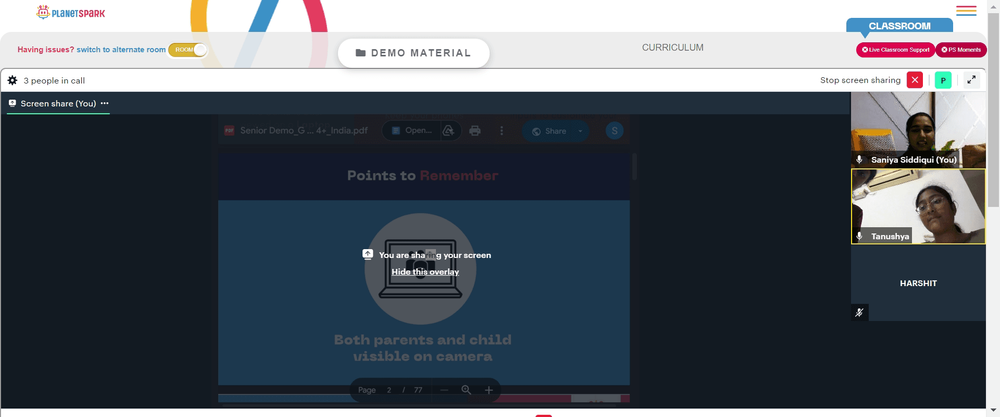Click the PDF file icon in viewer
1000x417 pixels.
(x=229, y=131)
